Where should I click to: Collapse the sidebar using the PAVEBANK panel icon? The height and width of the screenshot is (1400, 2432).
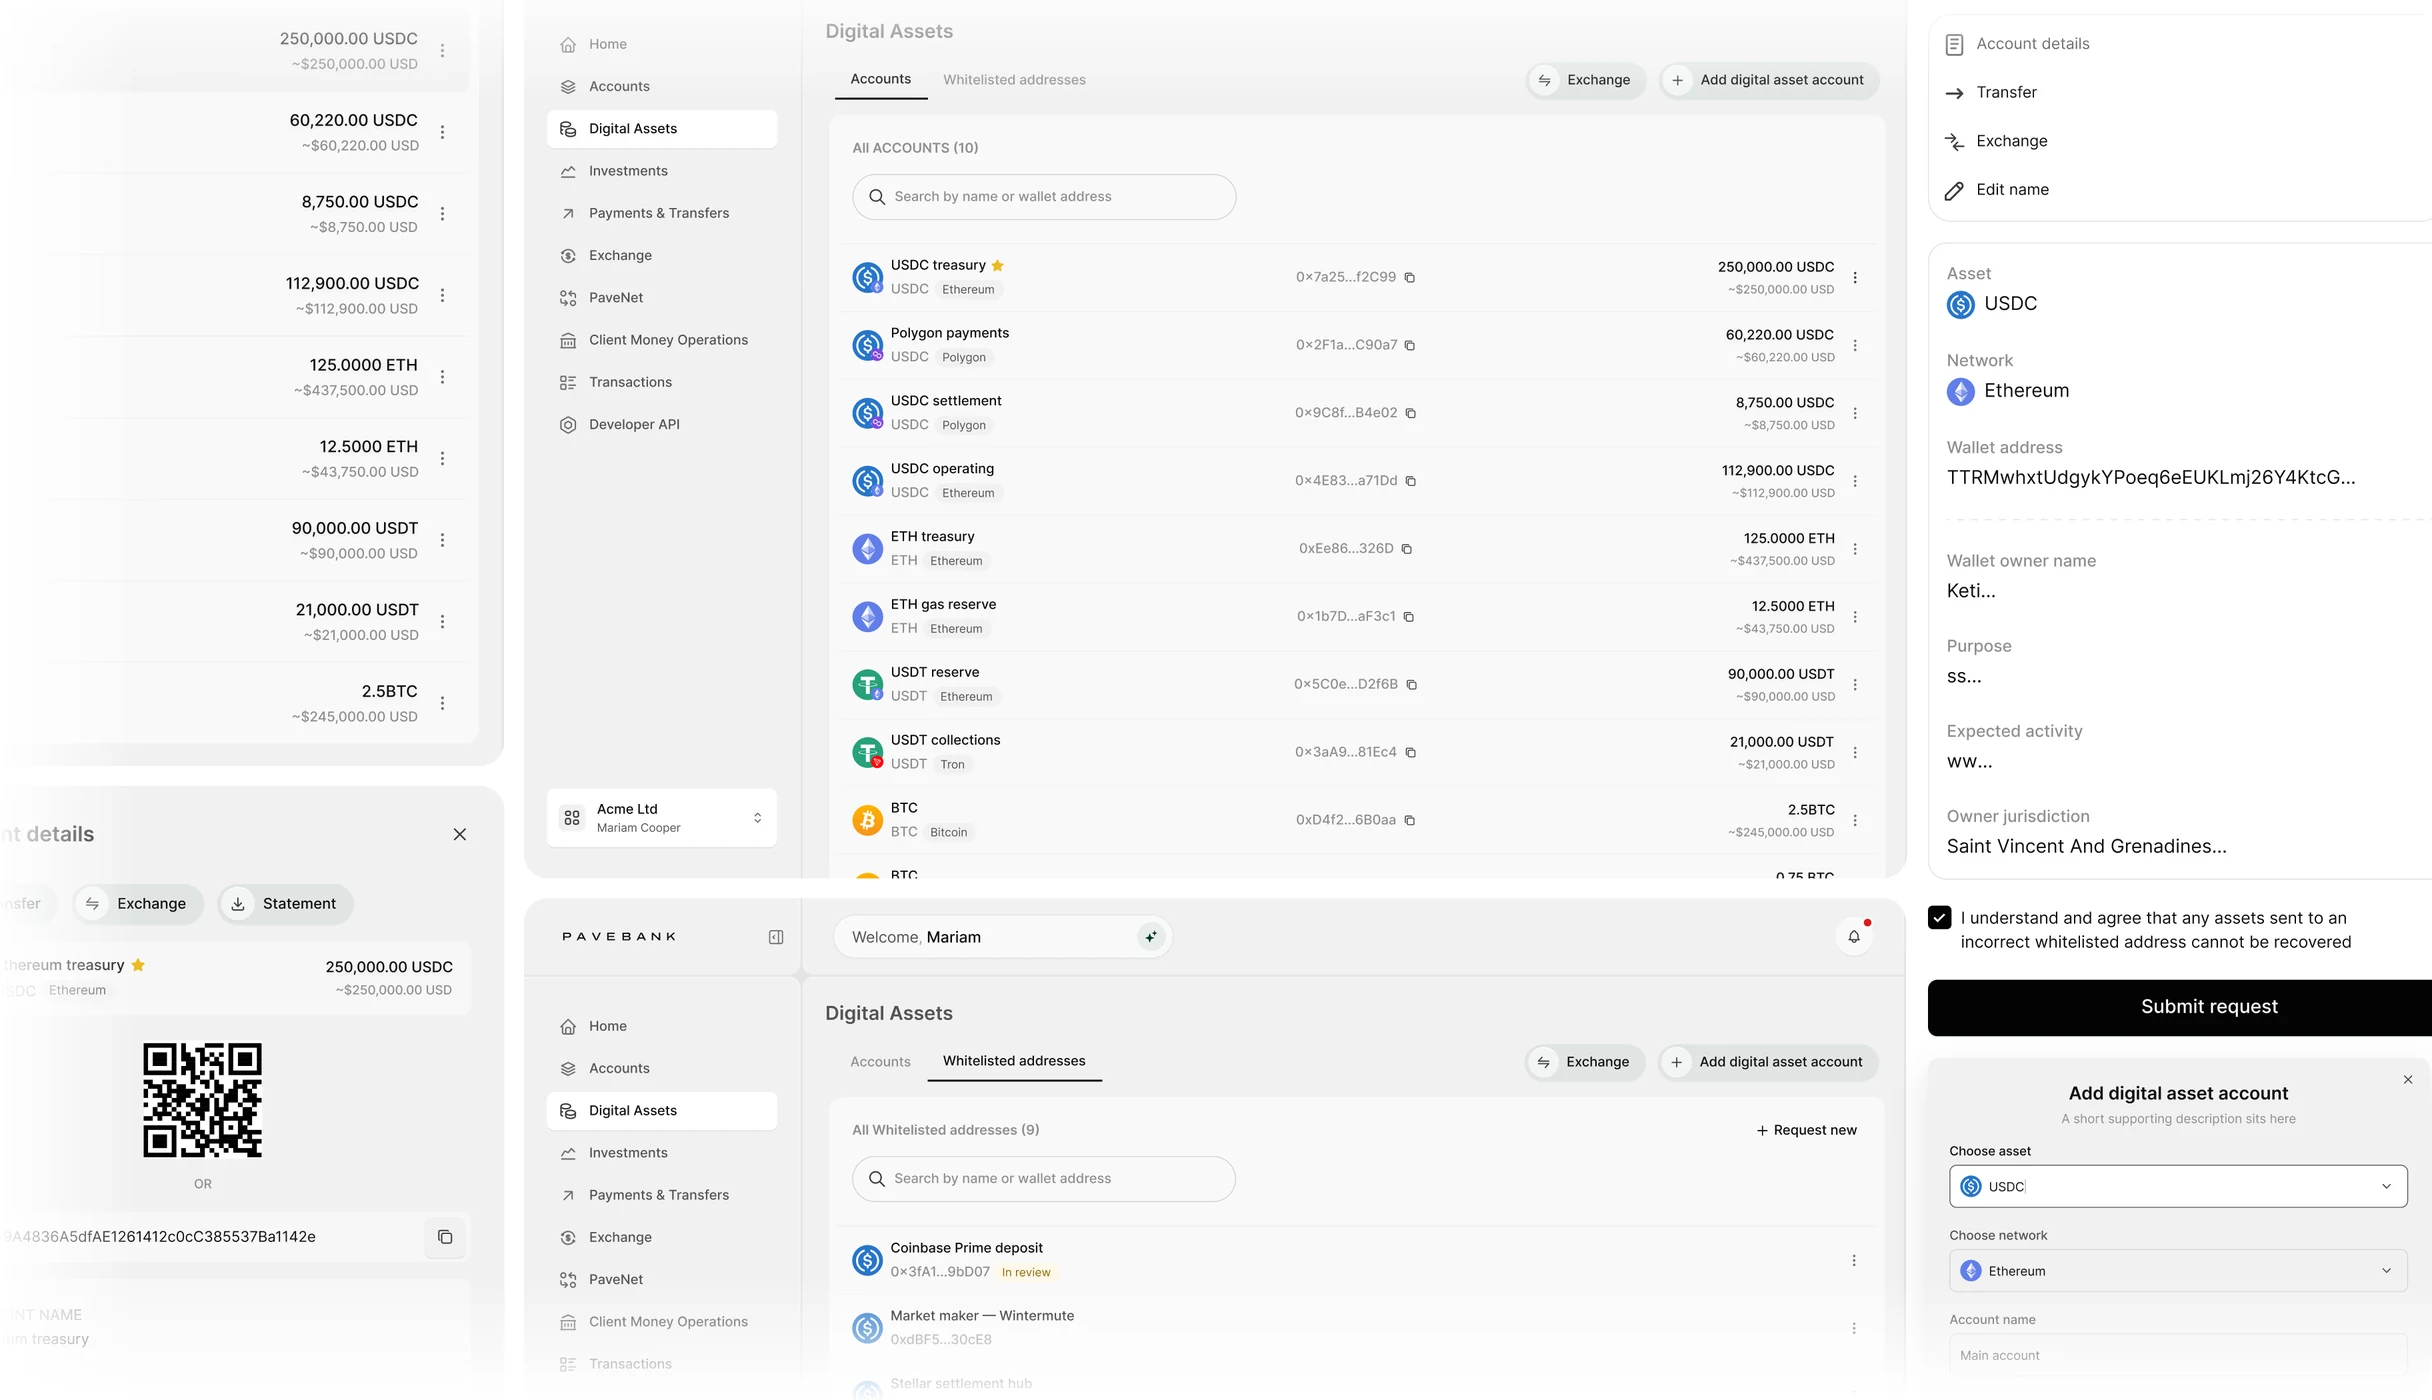(776, 937)
